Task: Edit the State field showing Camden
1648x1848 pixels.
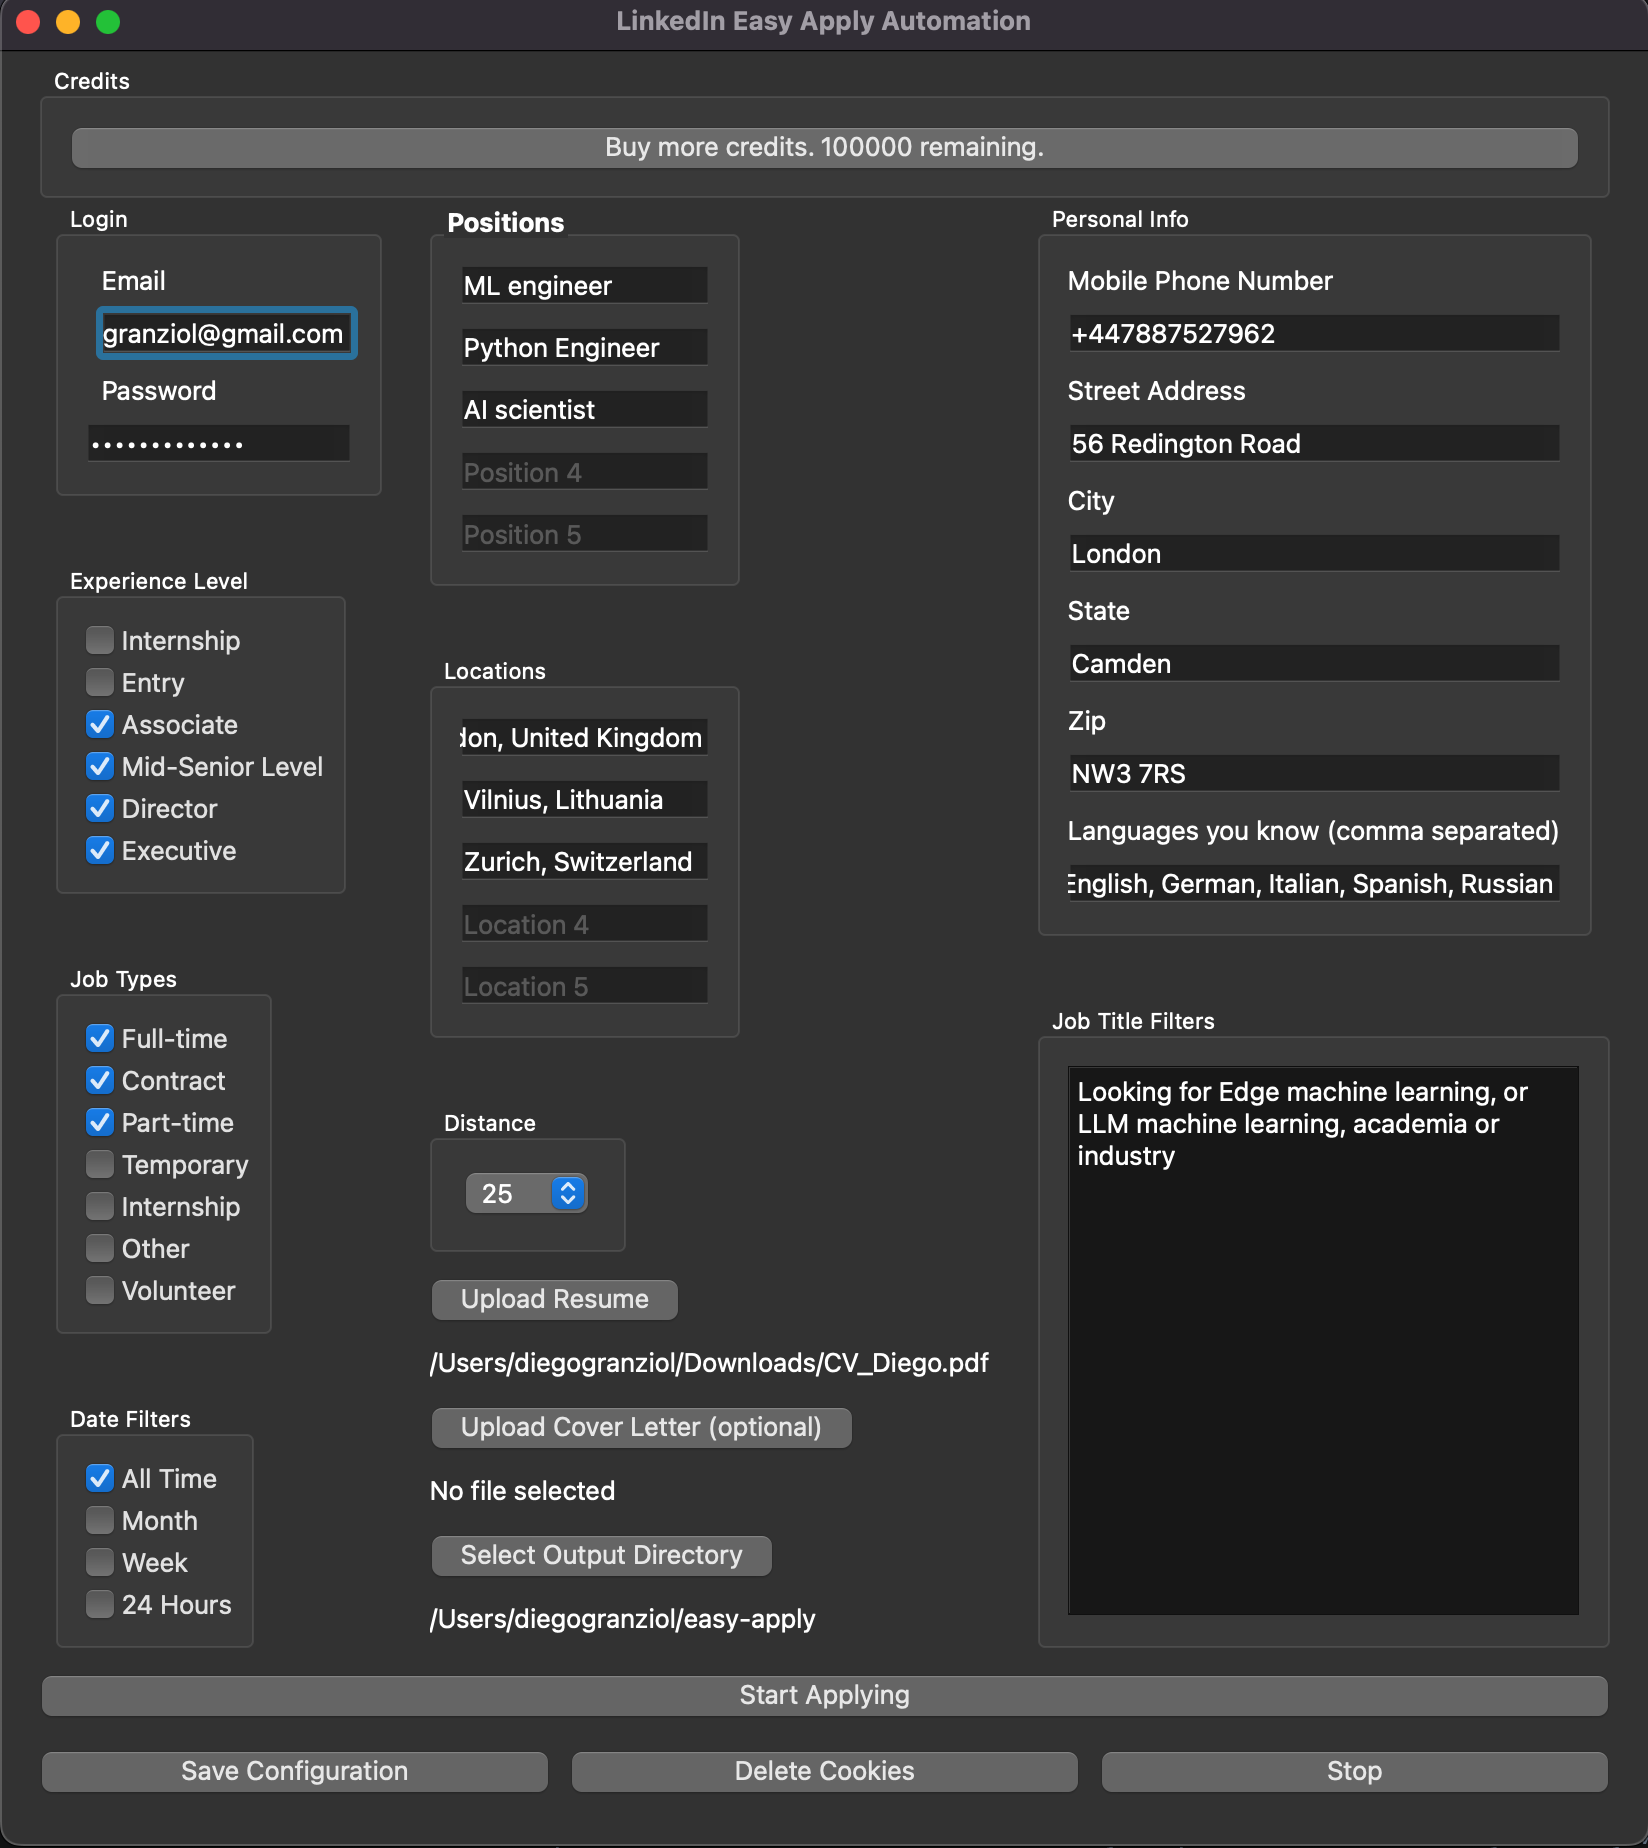Action: pos(1314,663)
